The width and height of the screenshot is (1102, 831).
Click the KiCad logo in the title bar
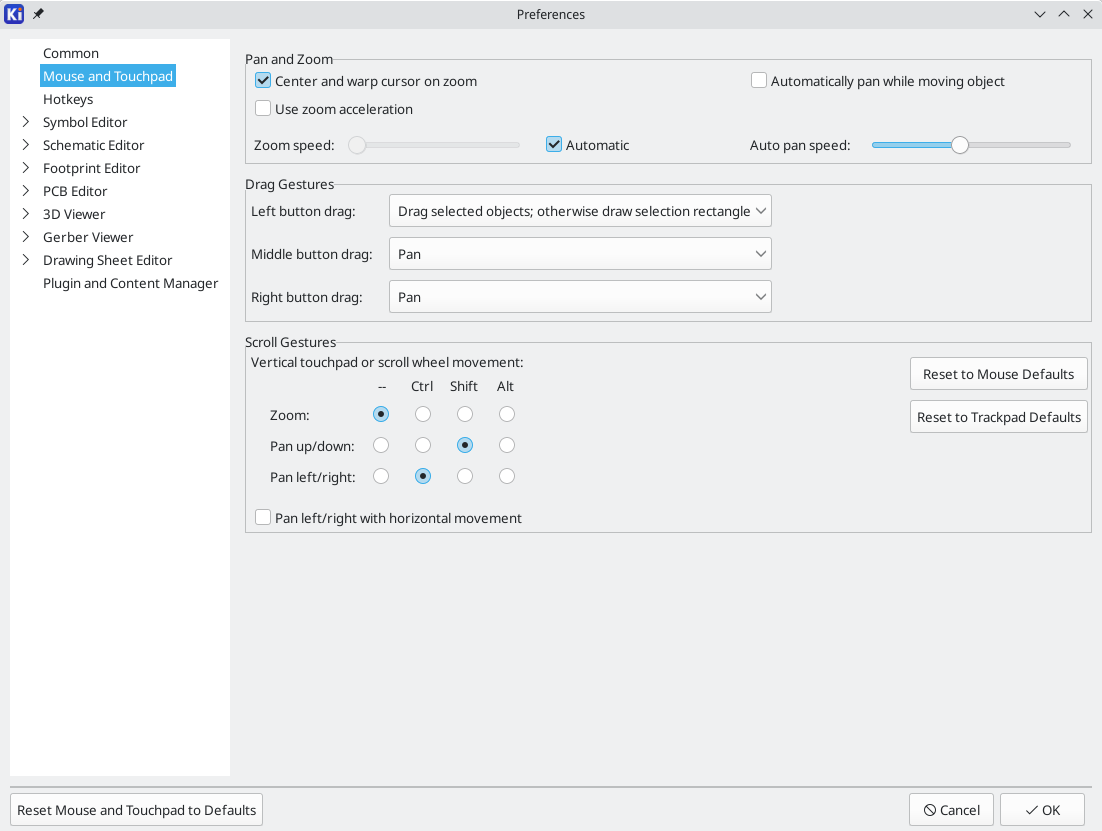(13, 14)
